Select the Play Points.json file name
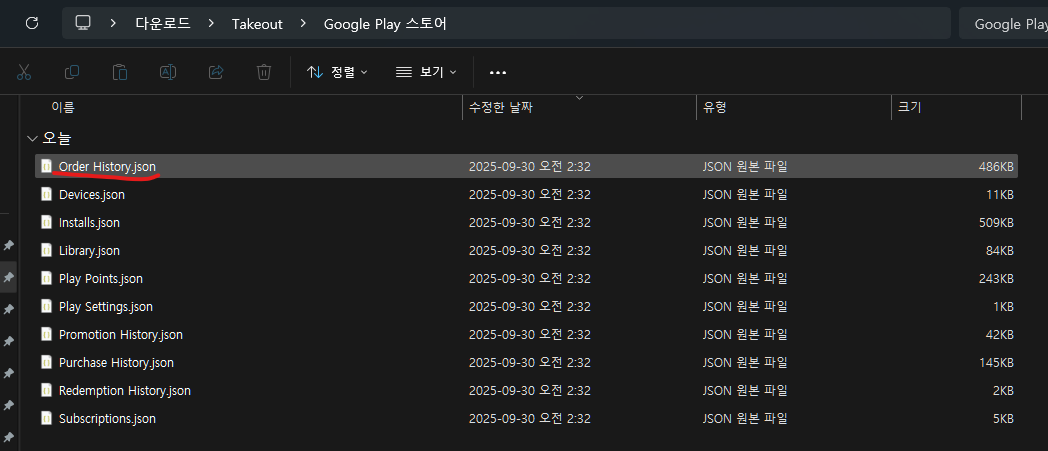This screenshot has height=451, width=1048. (x=100, y=279)
